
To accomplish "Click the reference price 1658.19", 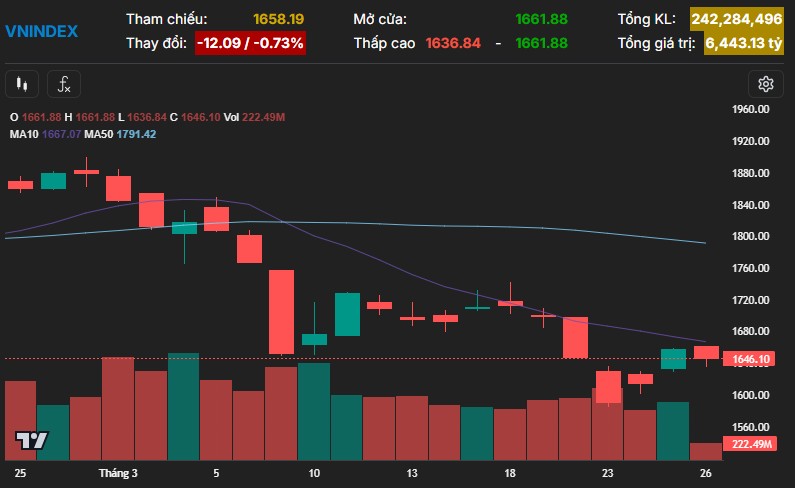I will 278,19.
